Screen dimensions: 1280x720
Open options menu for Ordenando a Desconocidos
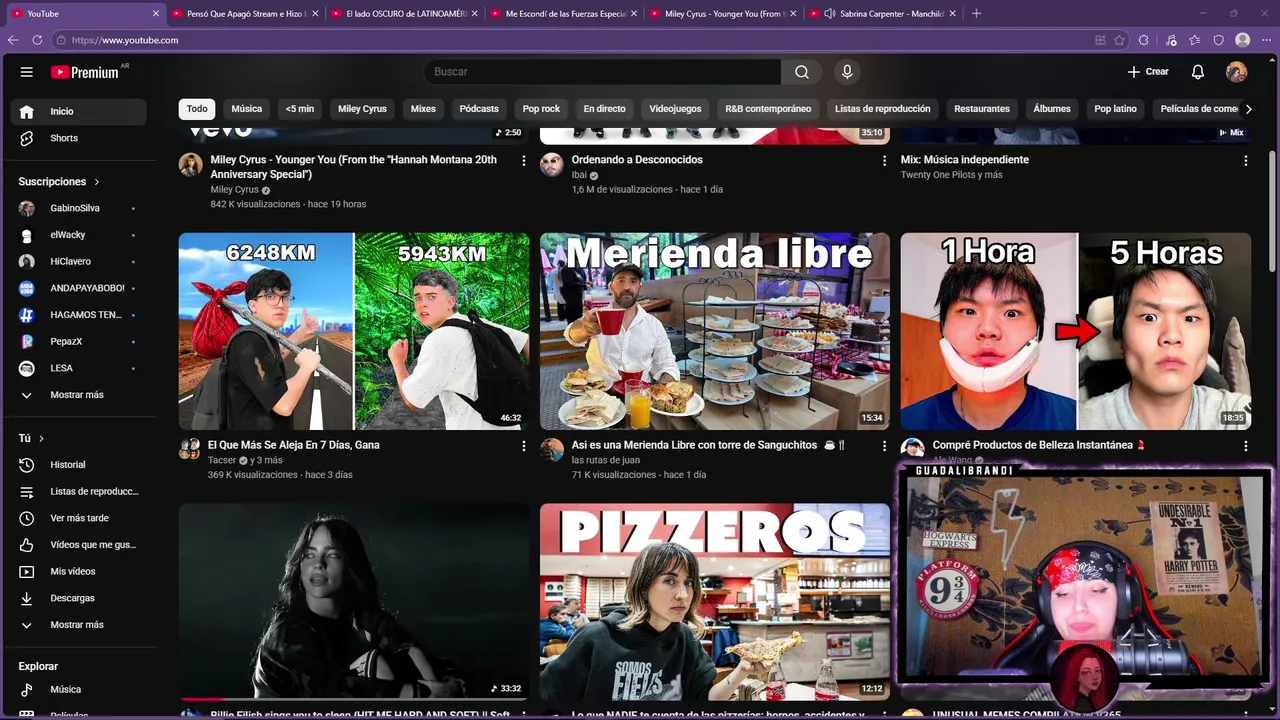point(884,161)
